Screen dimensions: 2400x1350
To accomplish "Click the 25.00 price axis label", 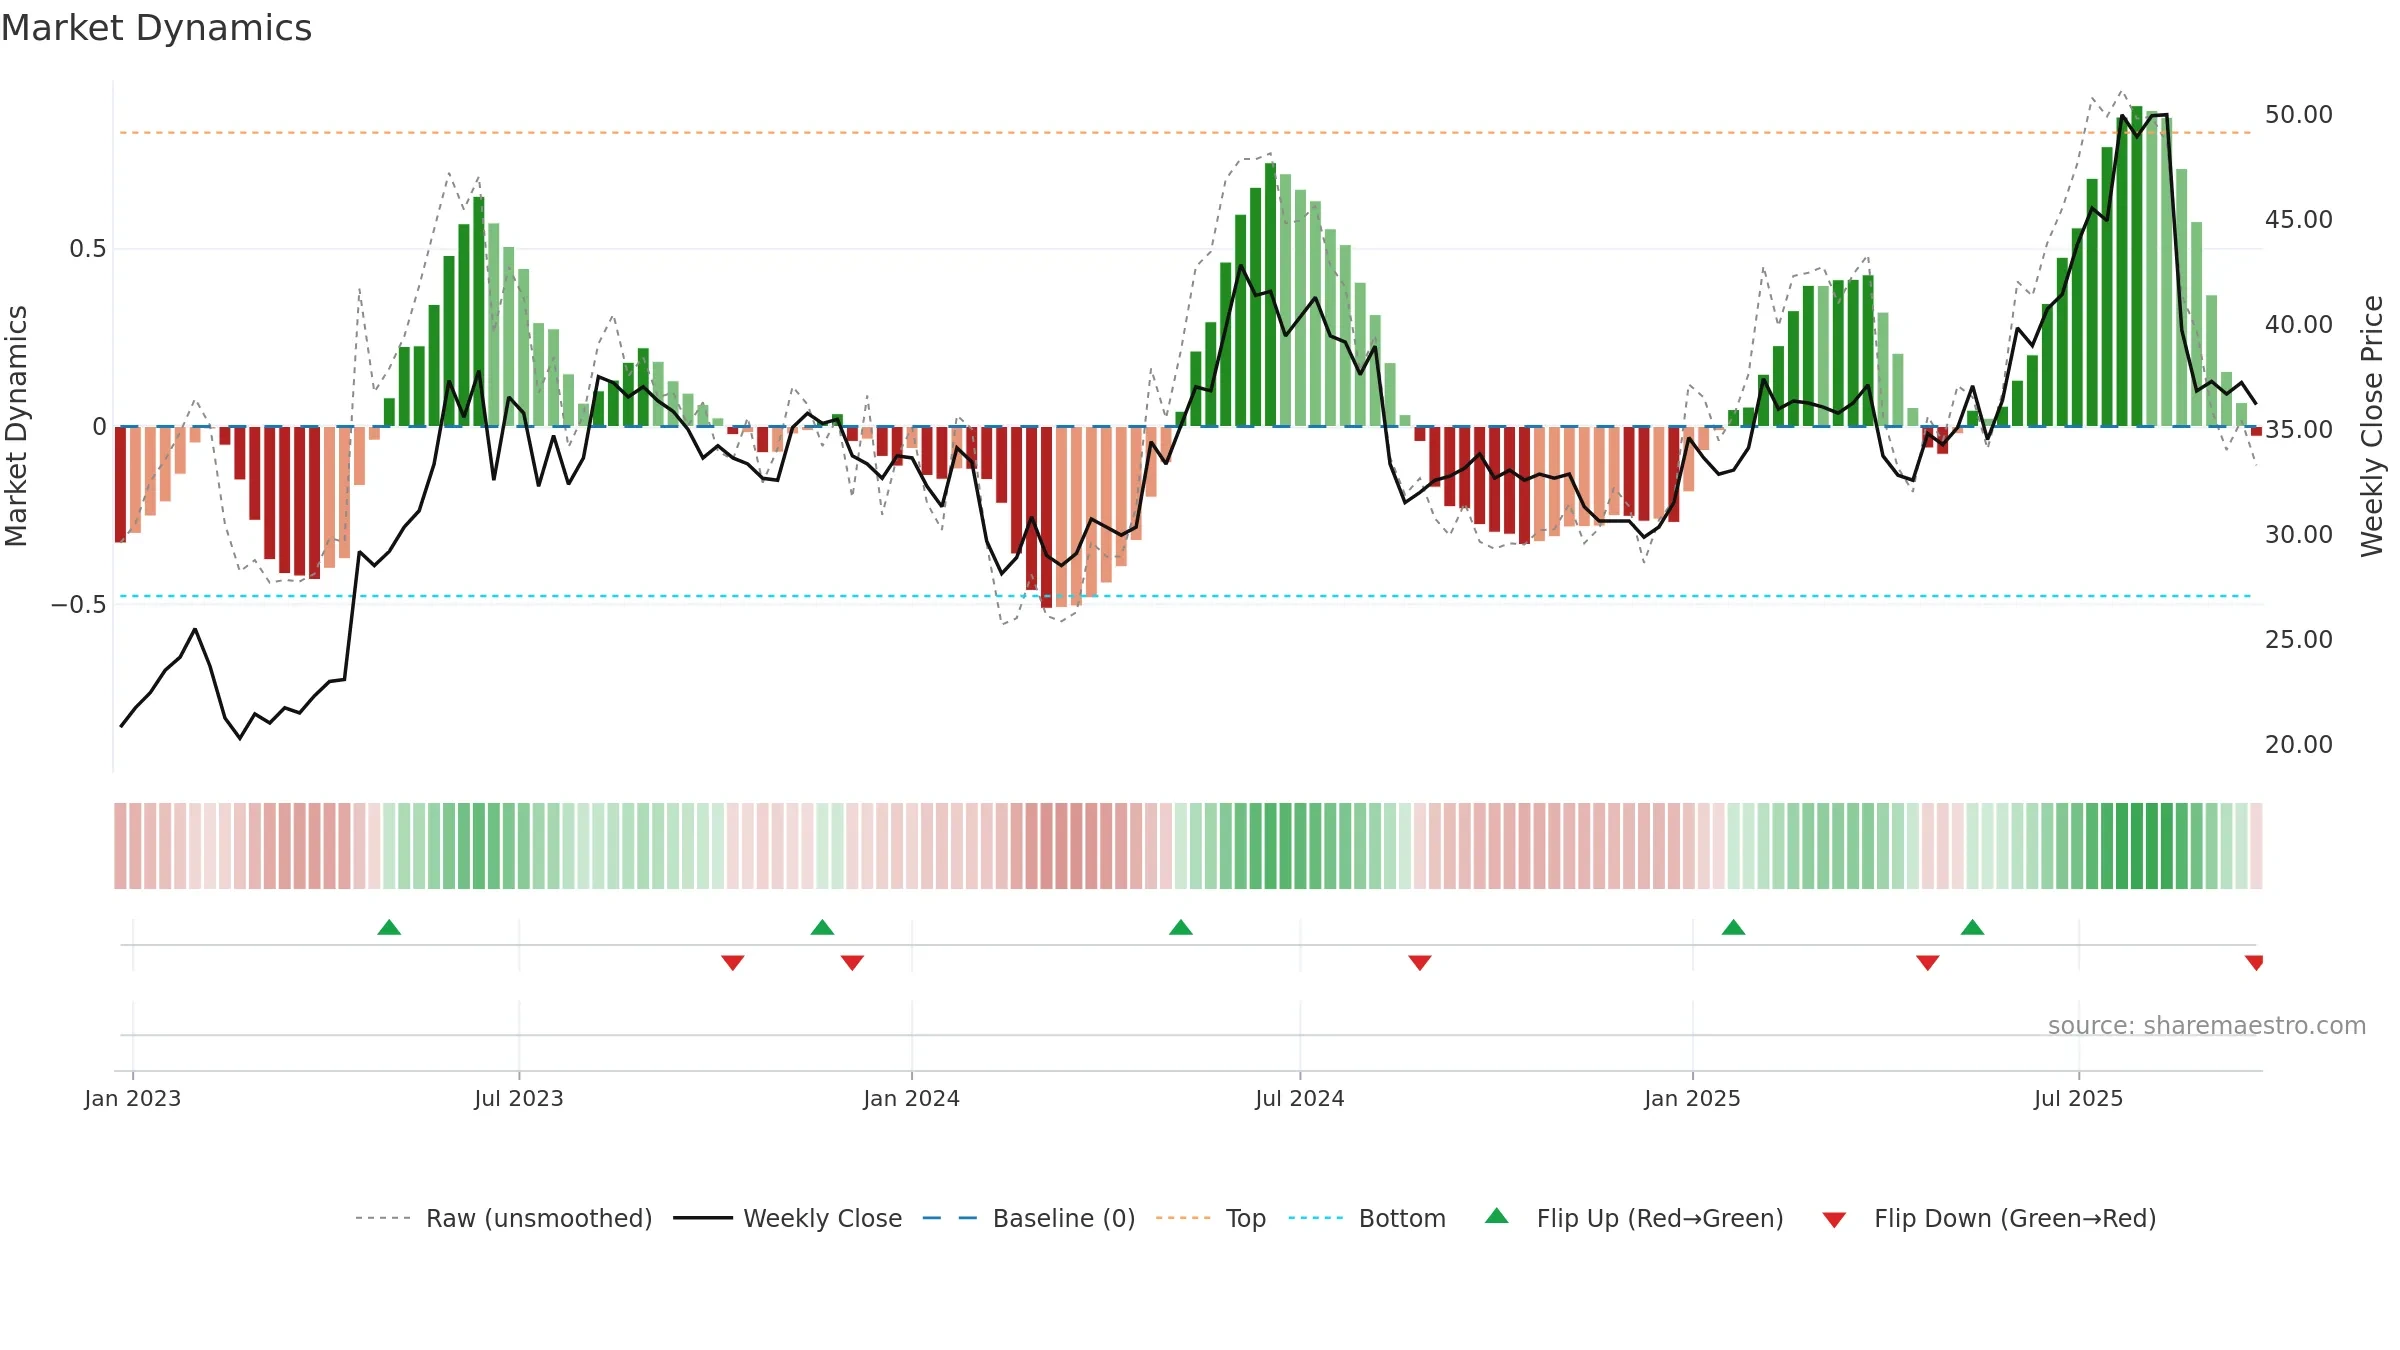I will (2299, 640).
